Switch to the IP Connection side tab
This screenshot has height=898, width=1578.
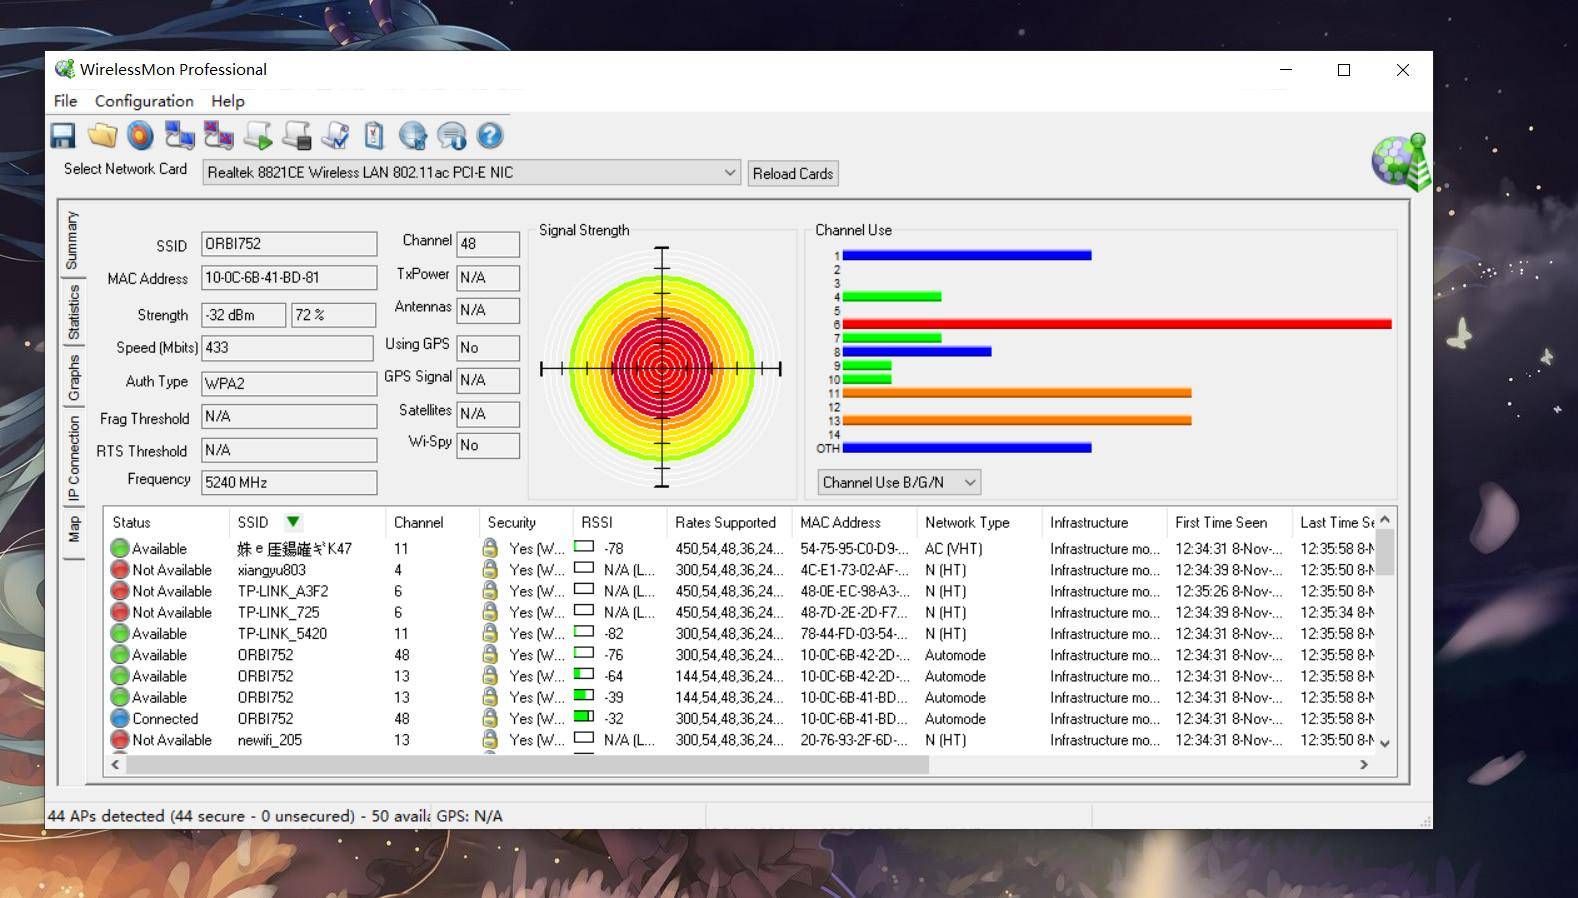[x=72, y=458]
